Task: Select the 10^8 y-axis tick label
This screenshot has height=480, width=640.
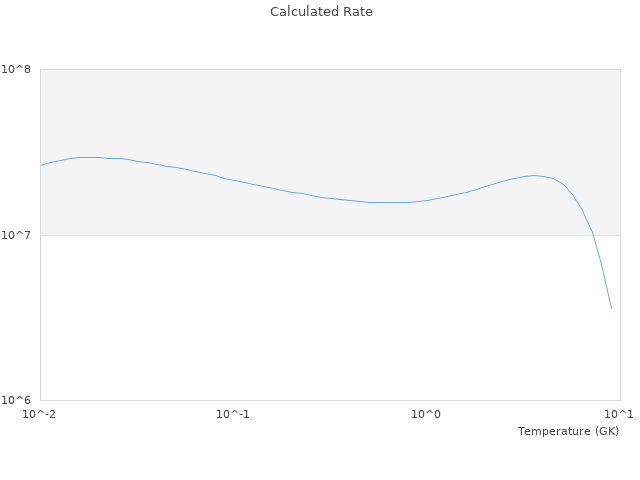Action: (x=20, y=70)
